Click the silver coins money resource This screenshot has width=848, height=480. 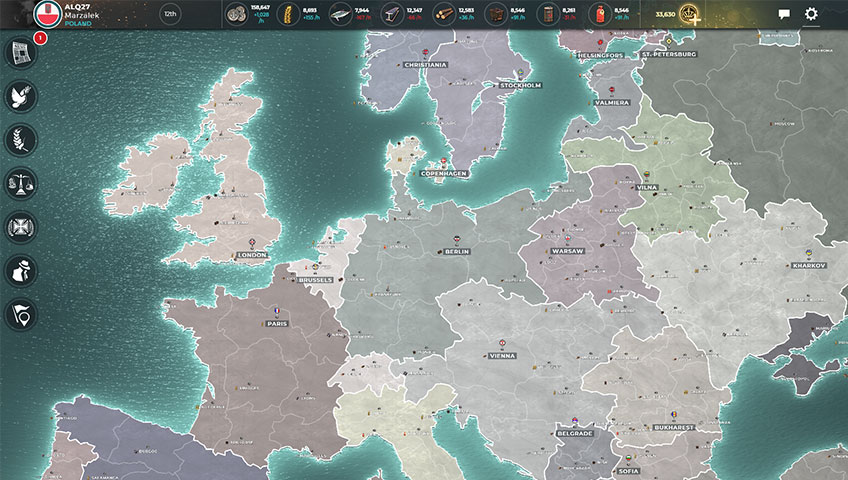pyautogui.click(x=237, y=14)
